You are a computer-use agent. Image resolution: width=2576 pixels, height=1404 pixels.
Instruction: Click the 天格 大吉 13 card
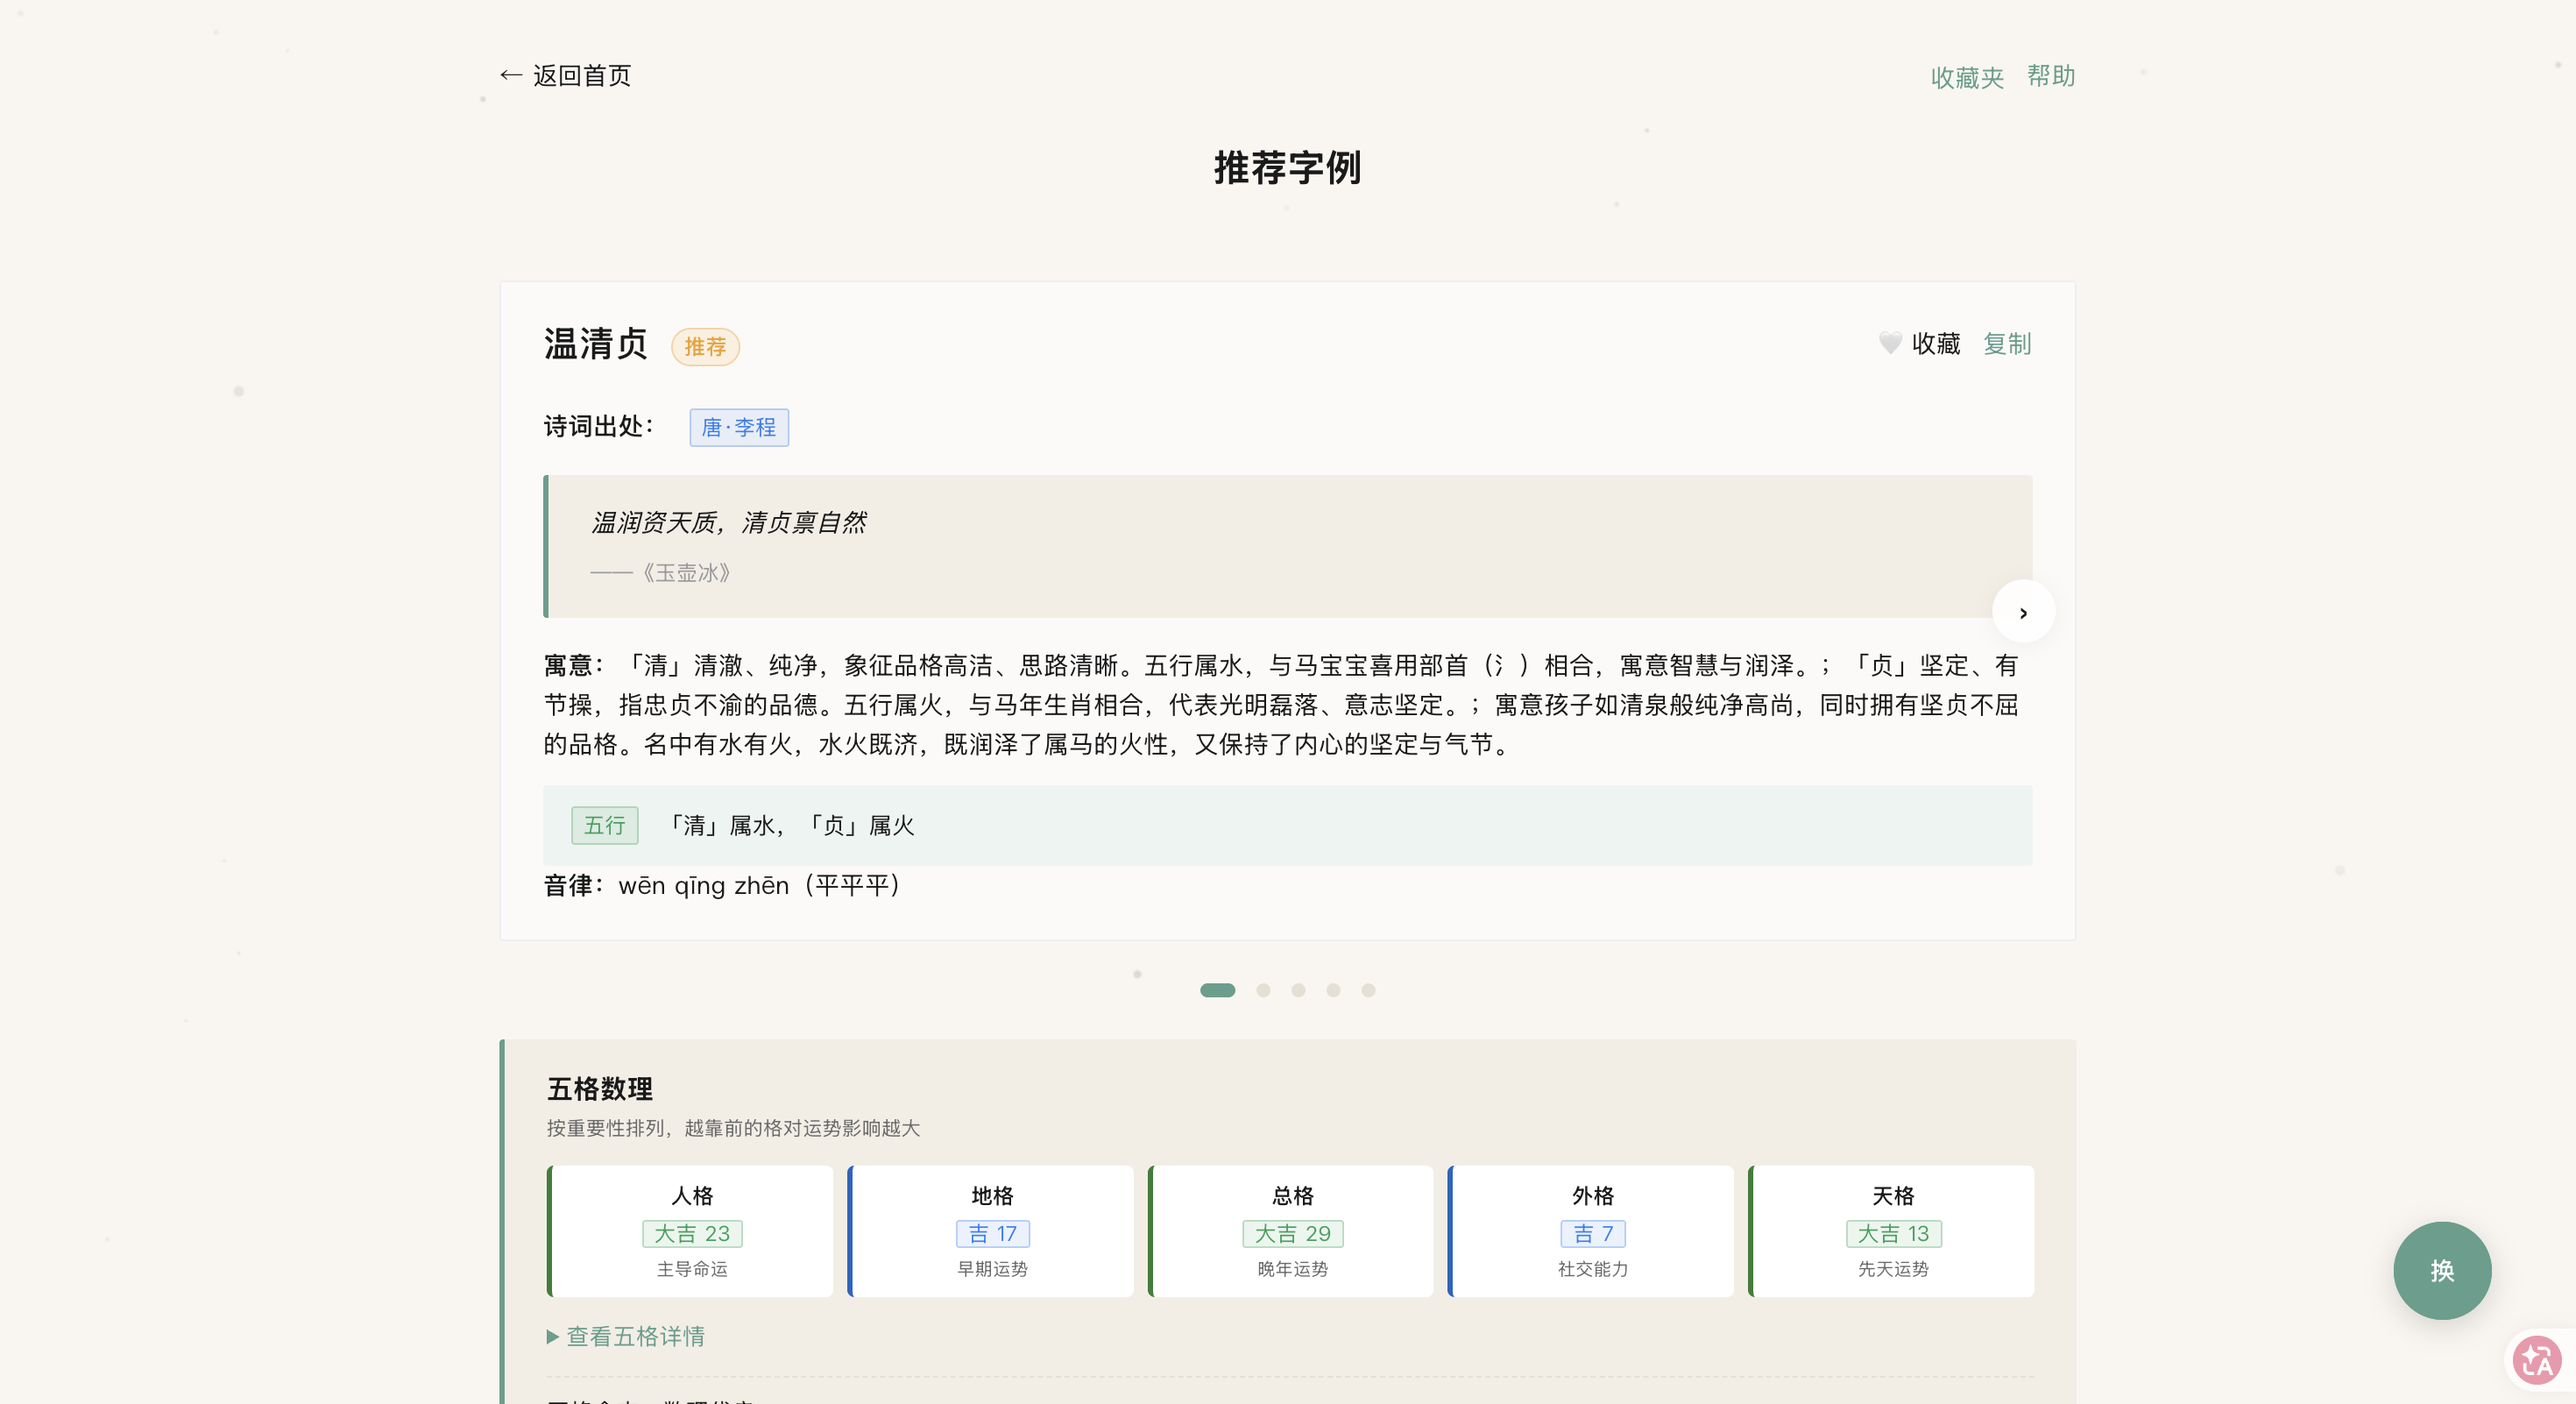(x=1892, y=1231)
